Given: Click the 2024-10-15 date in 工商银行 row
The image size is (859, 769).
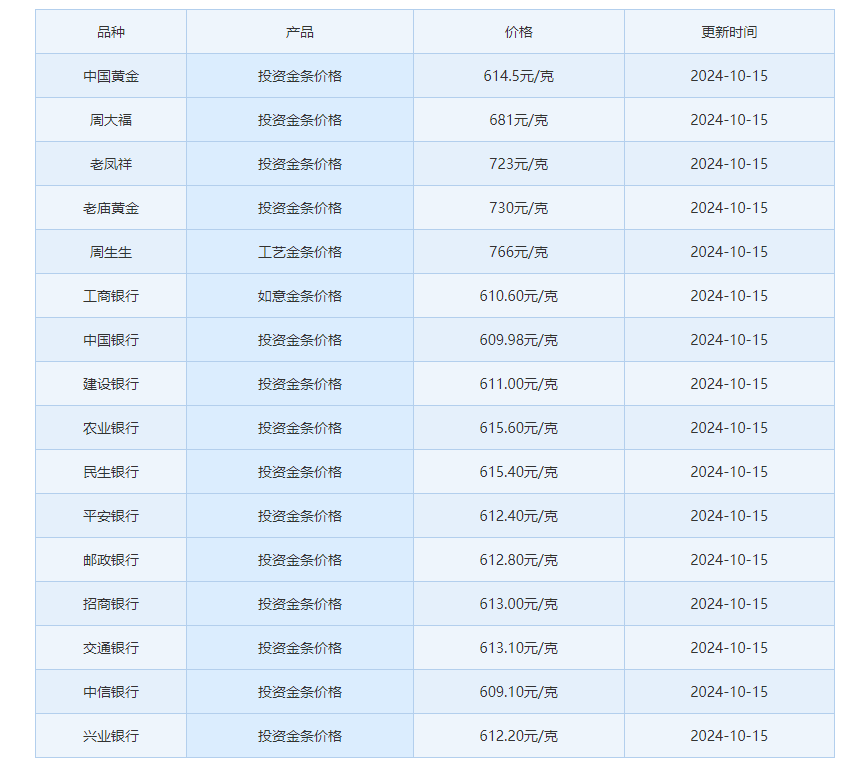Looking at the screenshot, I should point(729,296).
